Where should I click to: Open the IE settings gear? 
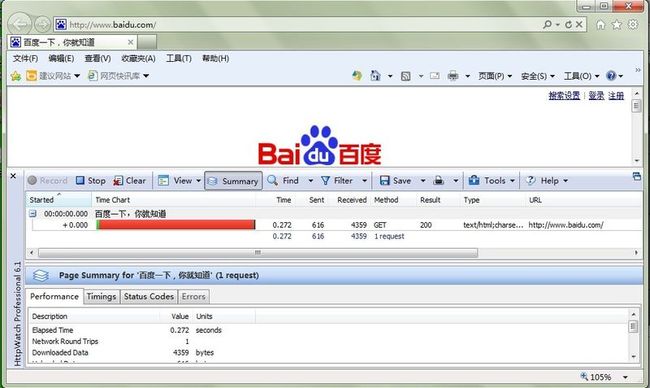633,24
